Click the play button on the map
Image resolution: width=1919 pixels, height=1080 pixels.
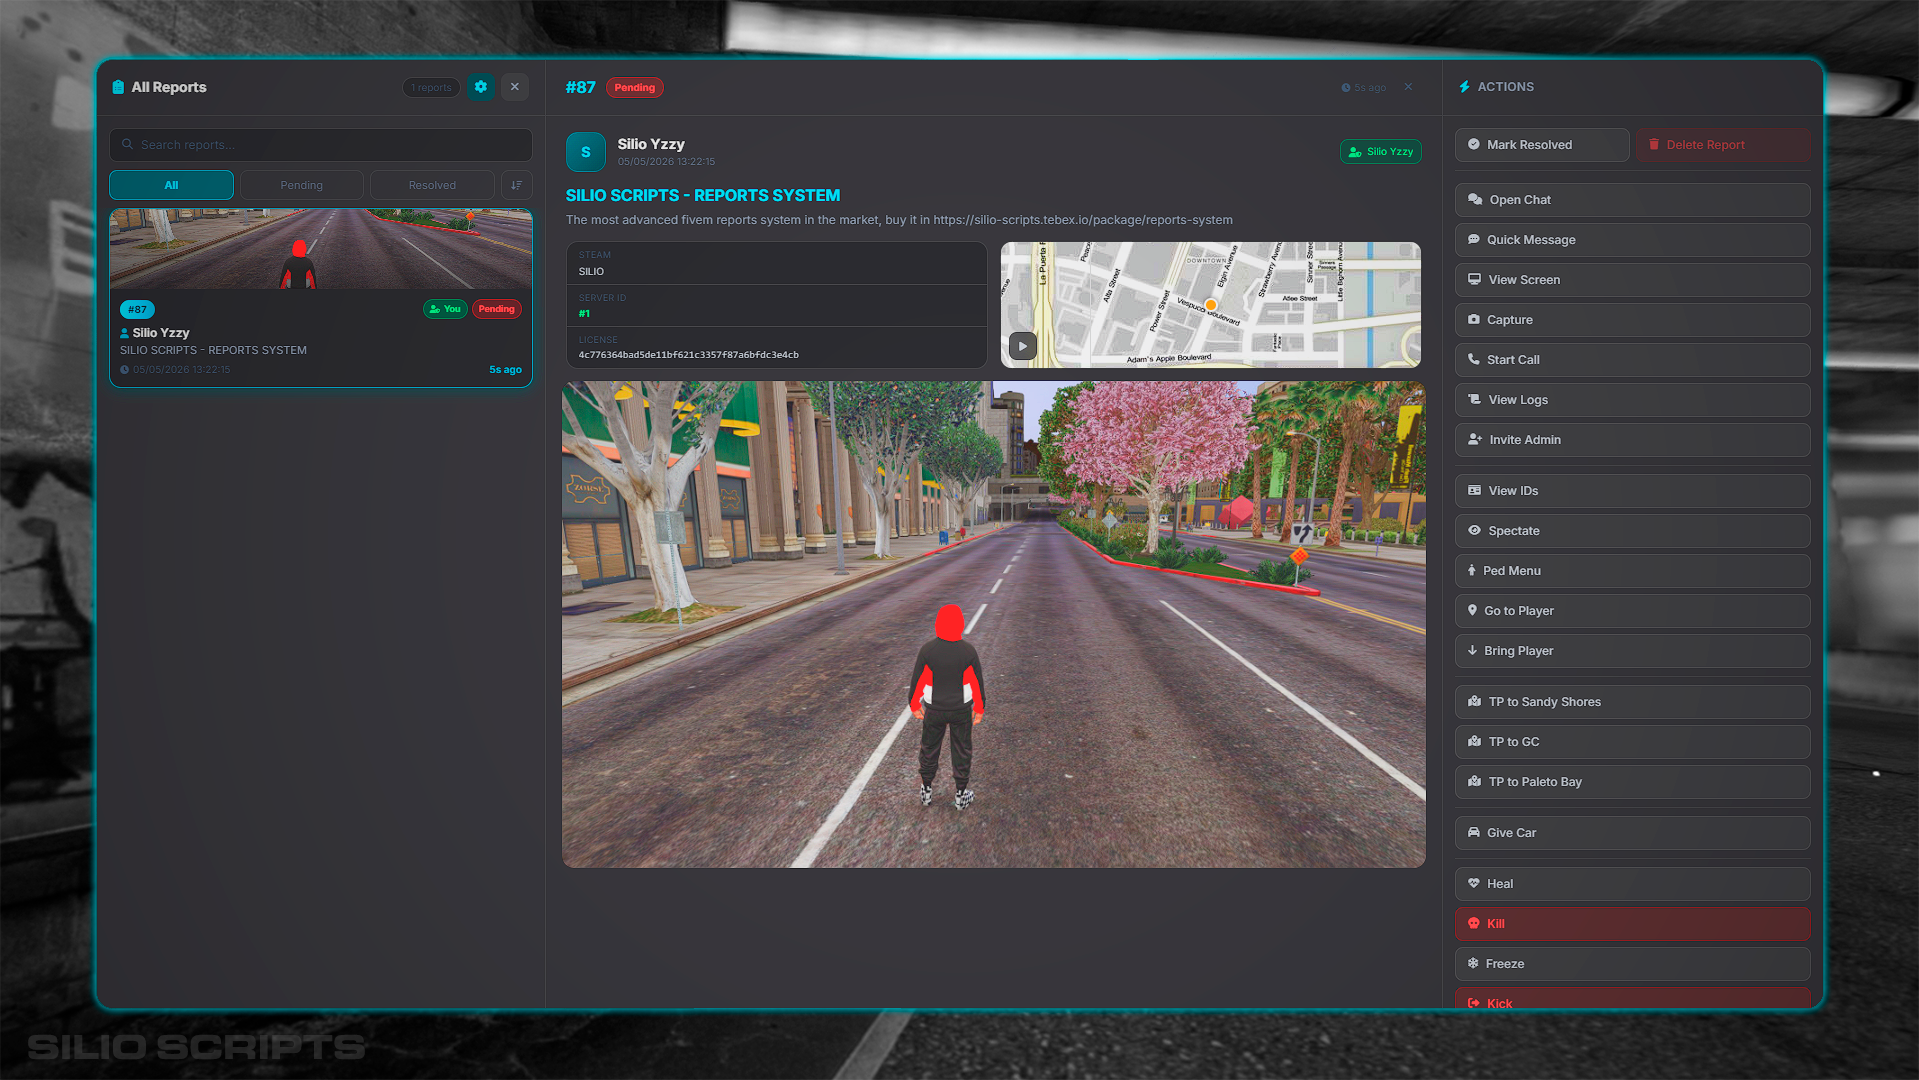click(1022, 346)
